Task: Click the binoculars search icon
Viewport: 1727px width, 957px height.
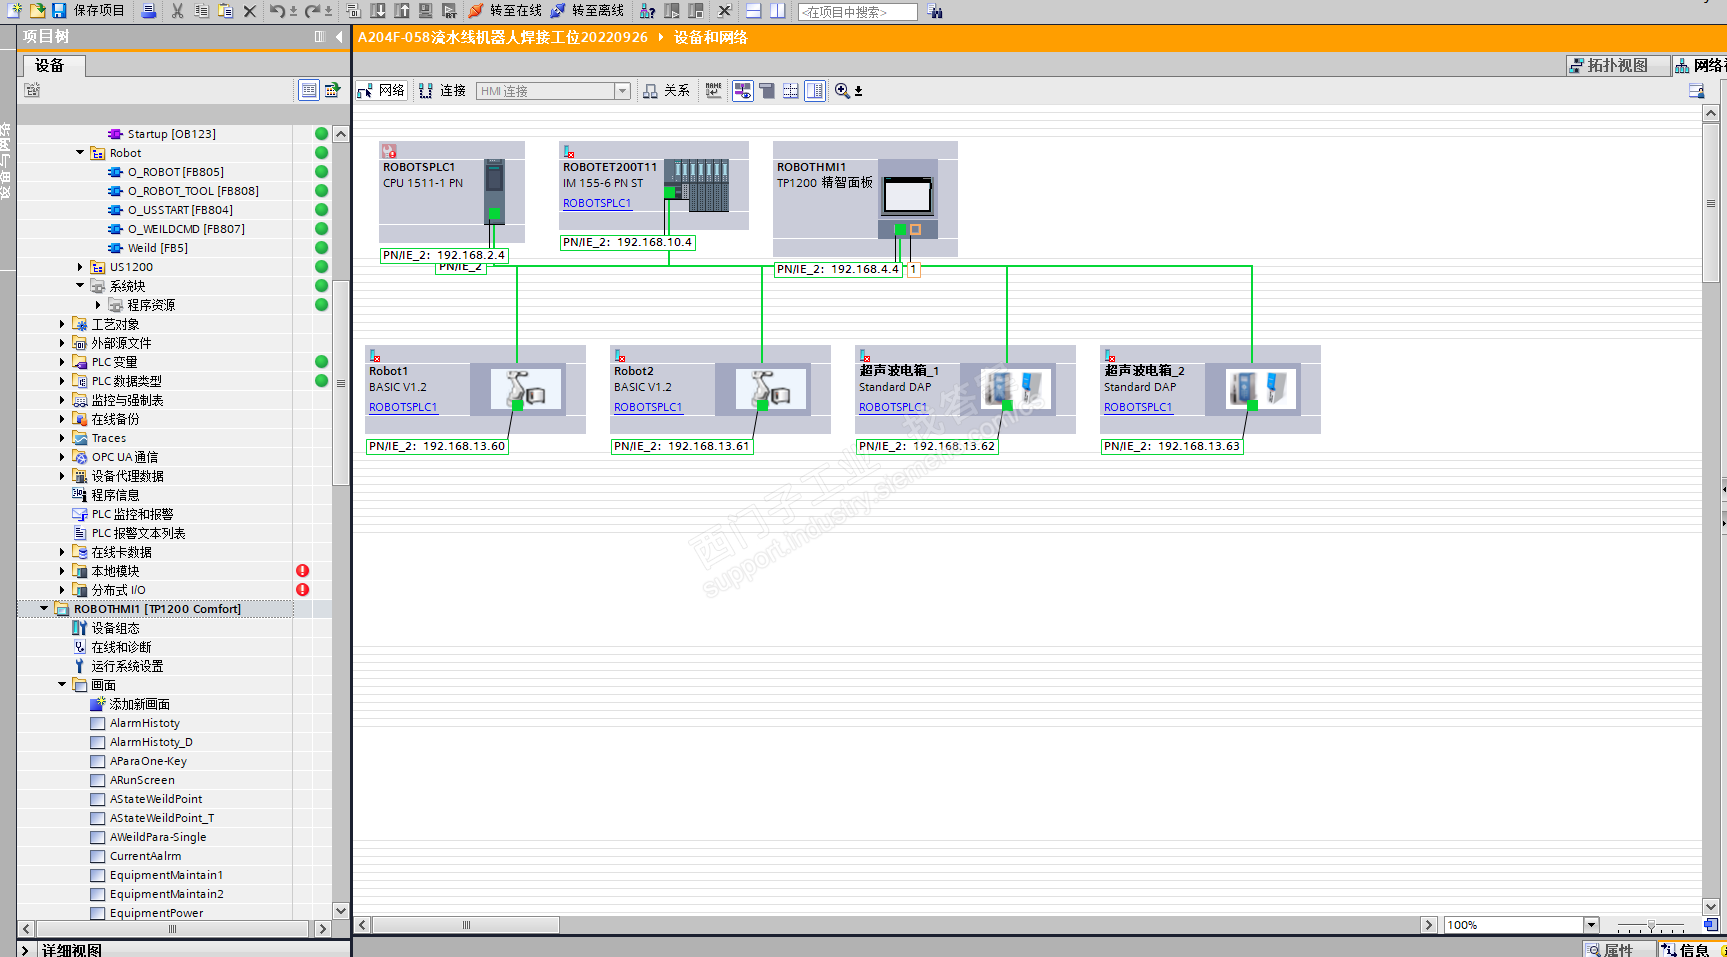Action: [935, 12]
